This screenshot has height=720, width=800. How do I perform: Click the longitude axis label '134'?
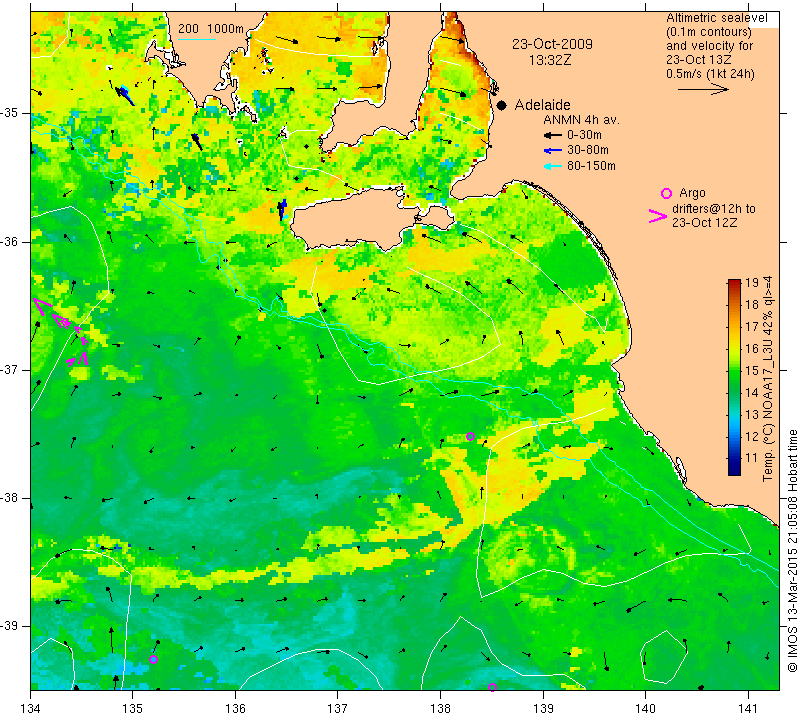click(x=31, y=708)
